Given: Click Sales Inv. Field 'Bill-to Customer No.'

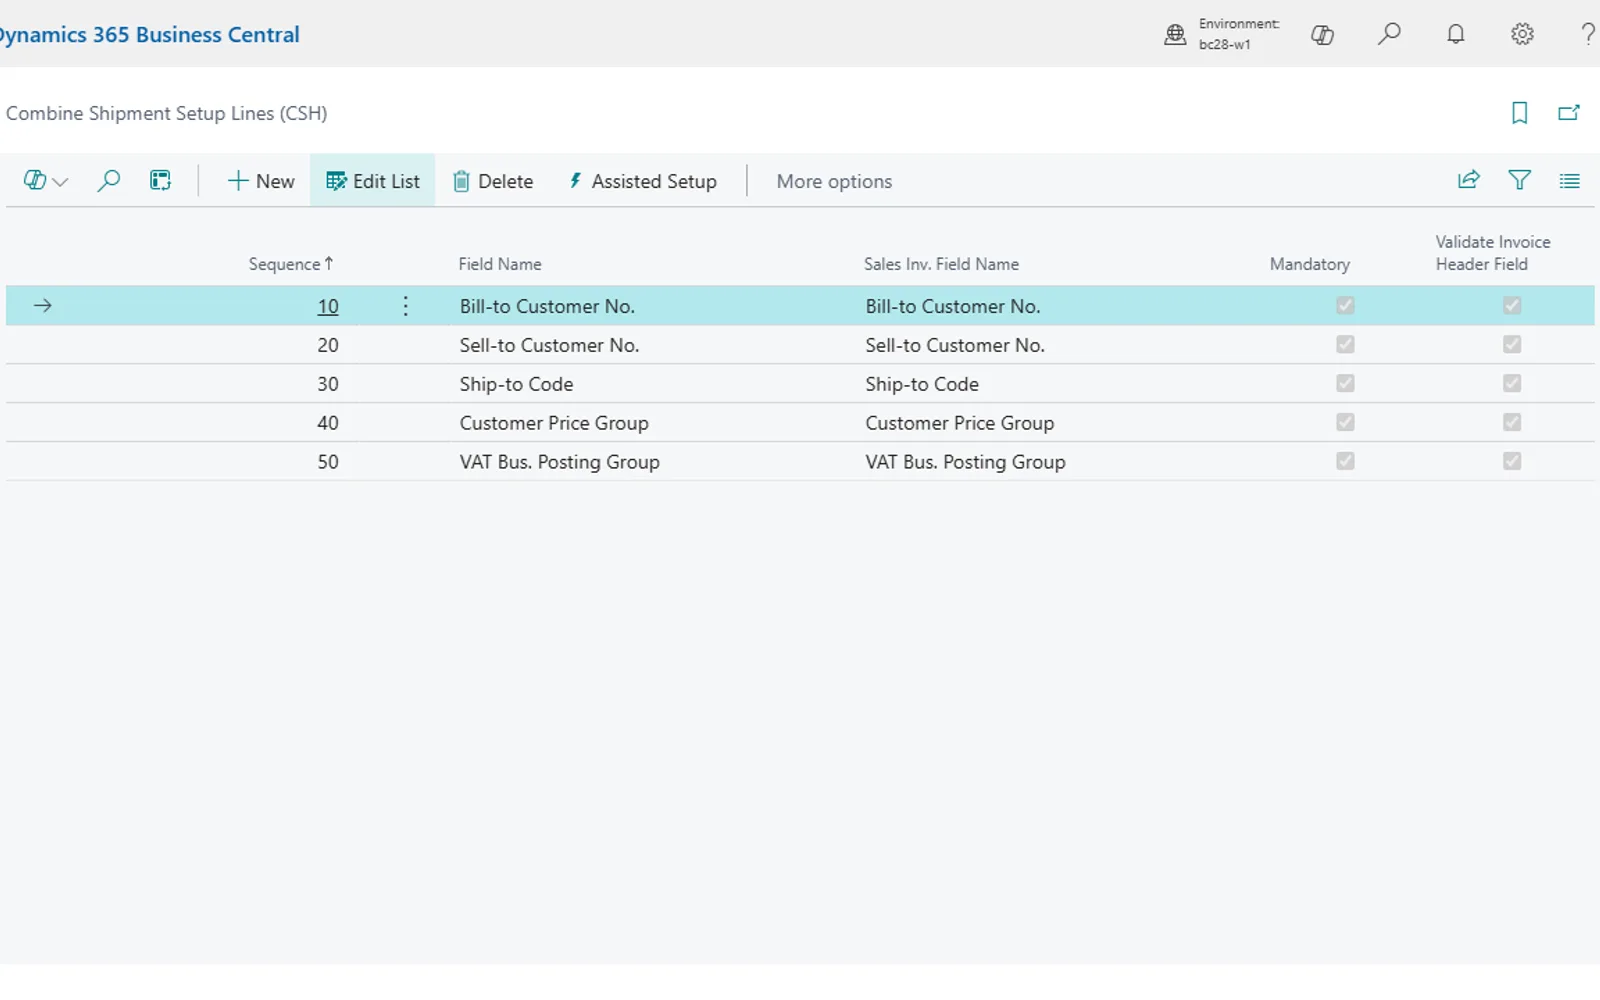Looking at the screenshot, I should coord(953,306).
